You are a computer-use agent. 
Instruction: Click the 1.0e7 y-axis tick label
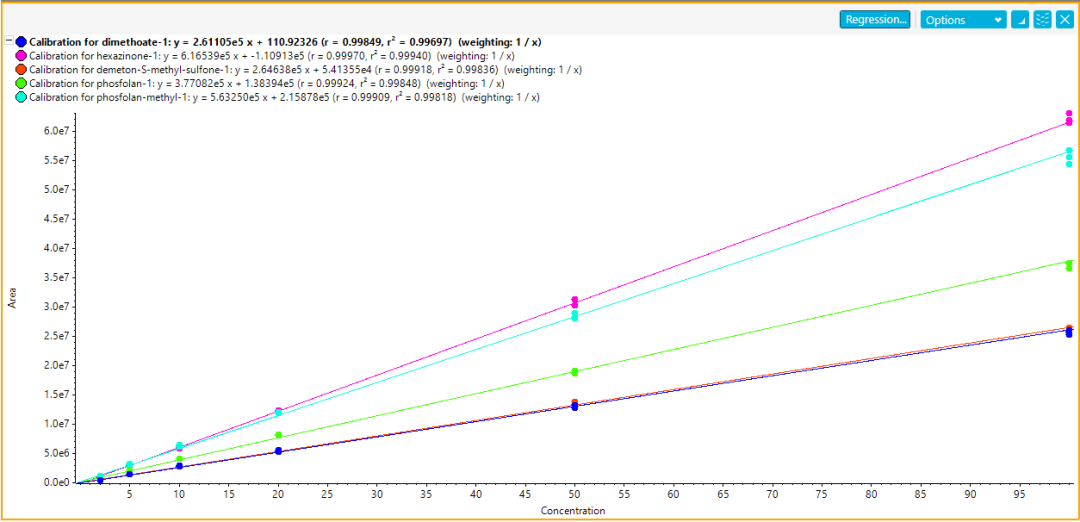(55, 424)
